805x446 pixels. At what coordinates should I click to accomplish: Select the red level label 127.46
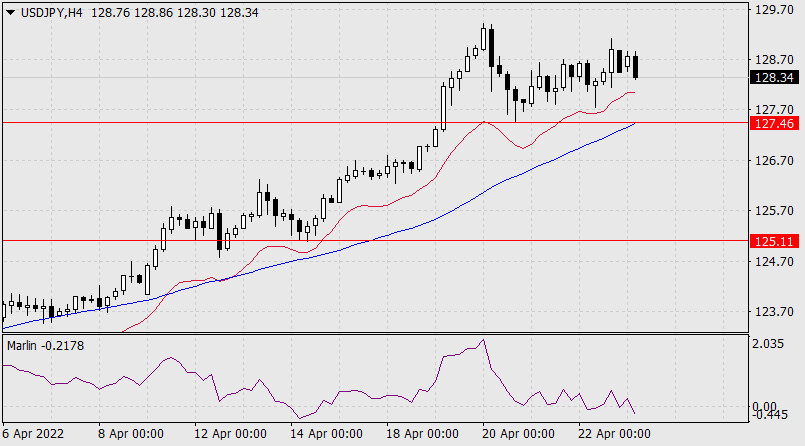point(774,123)
